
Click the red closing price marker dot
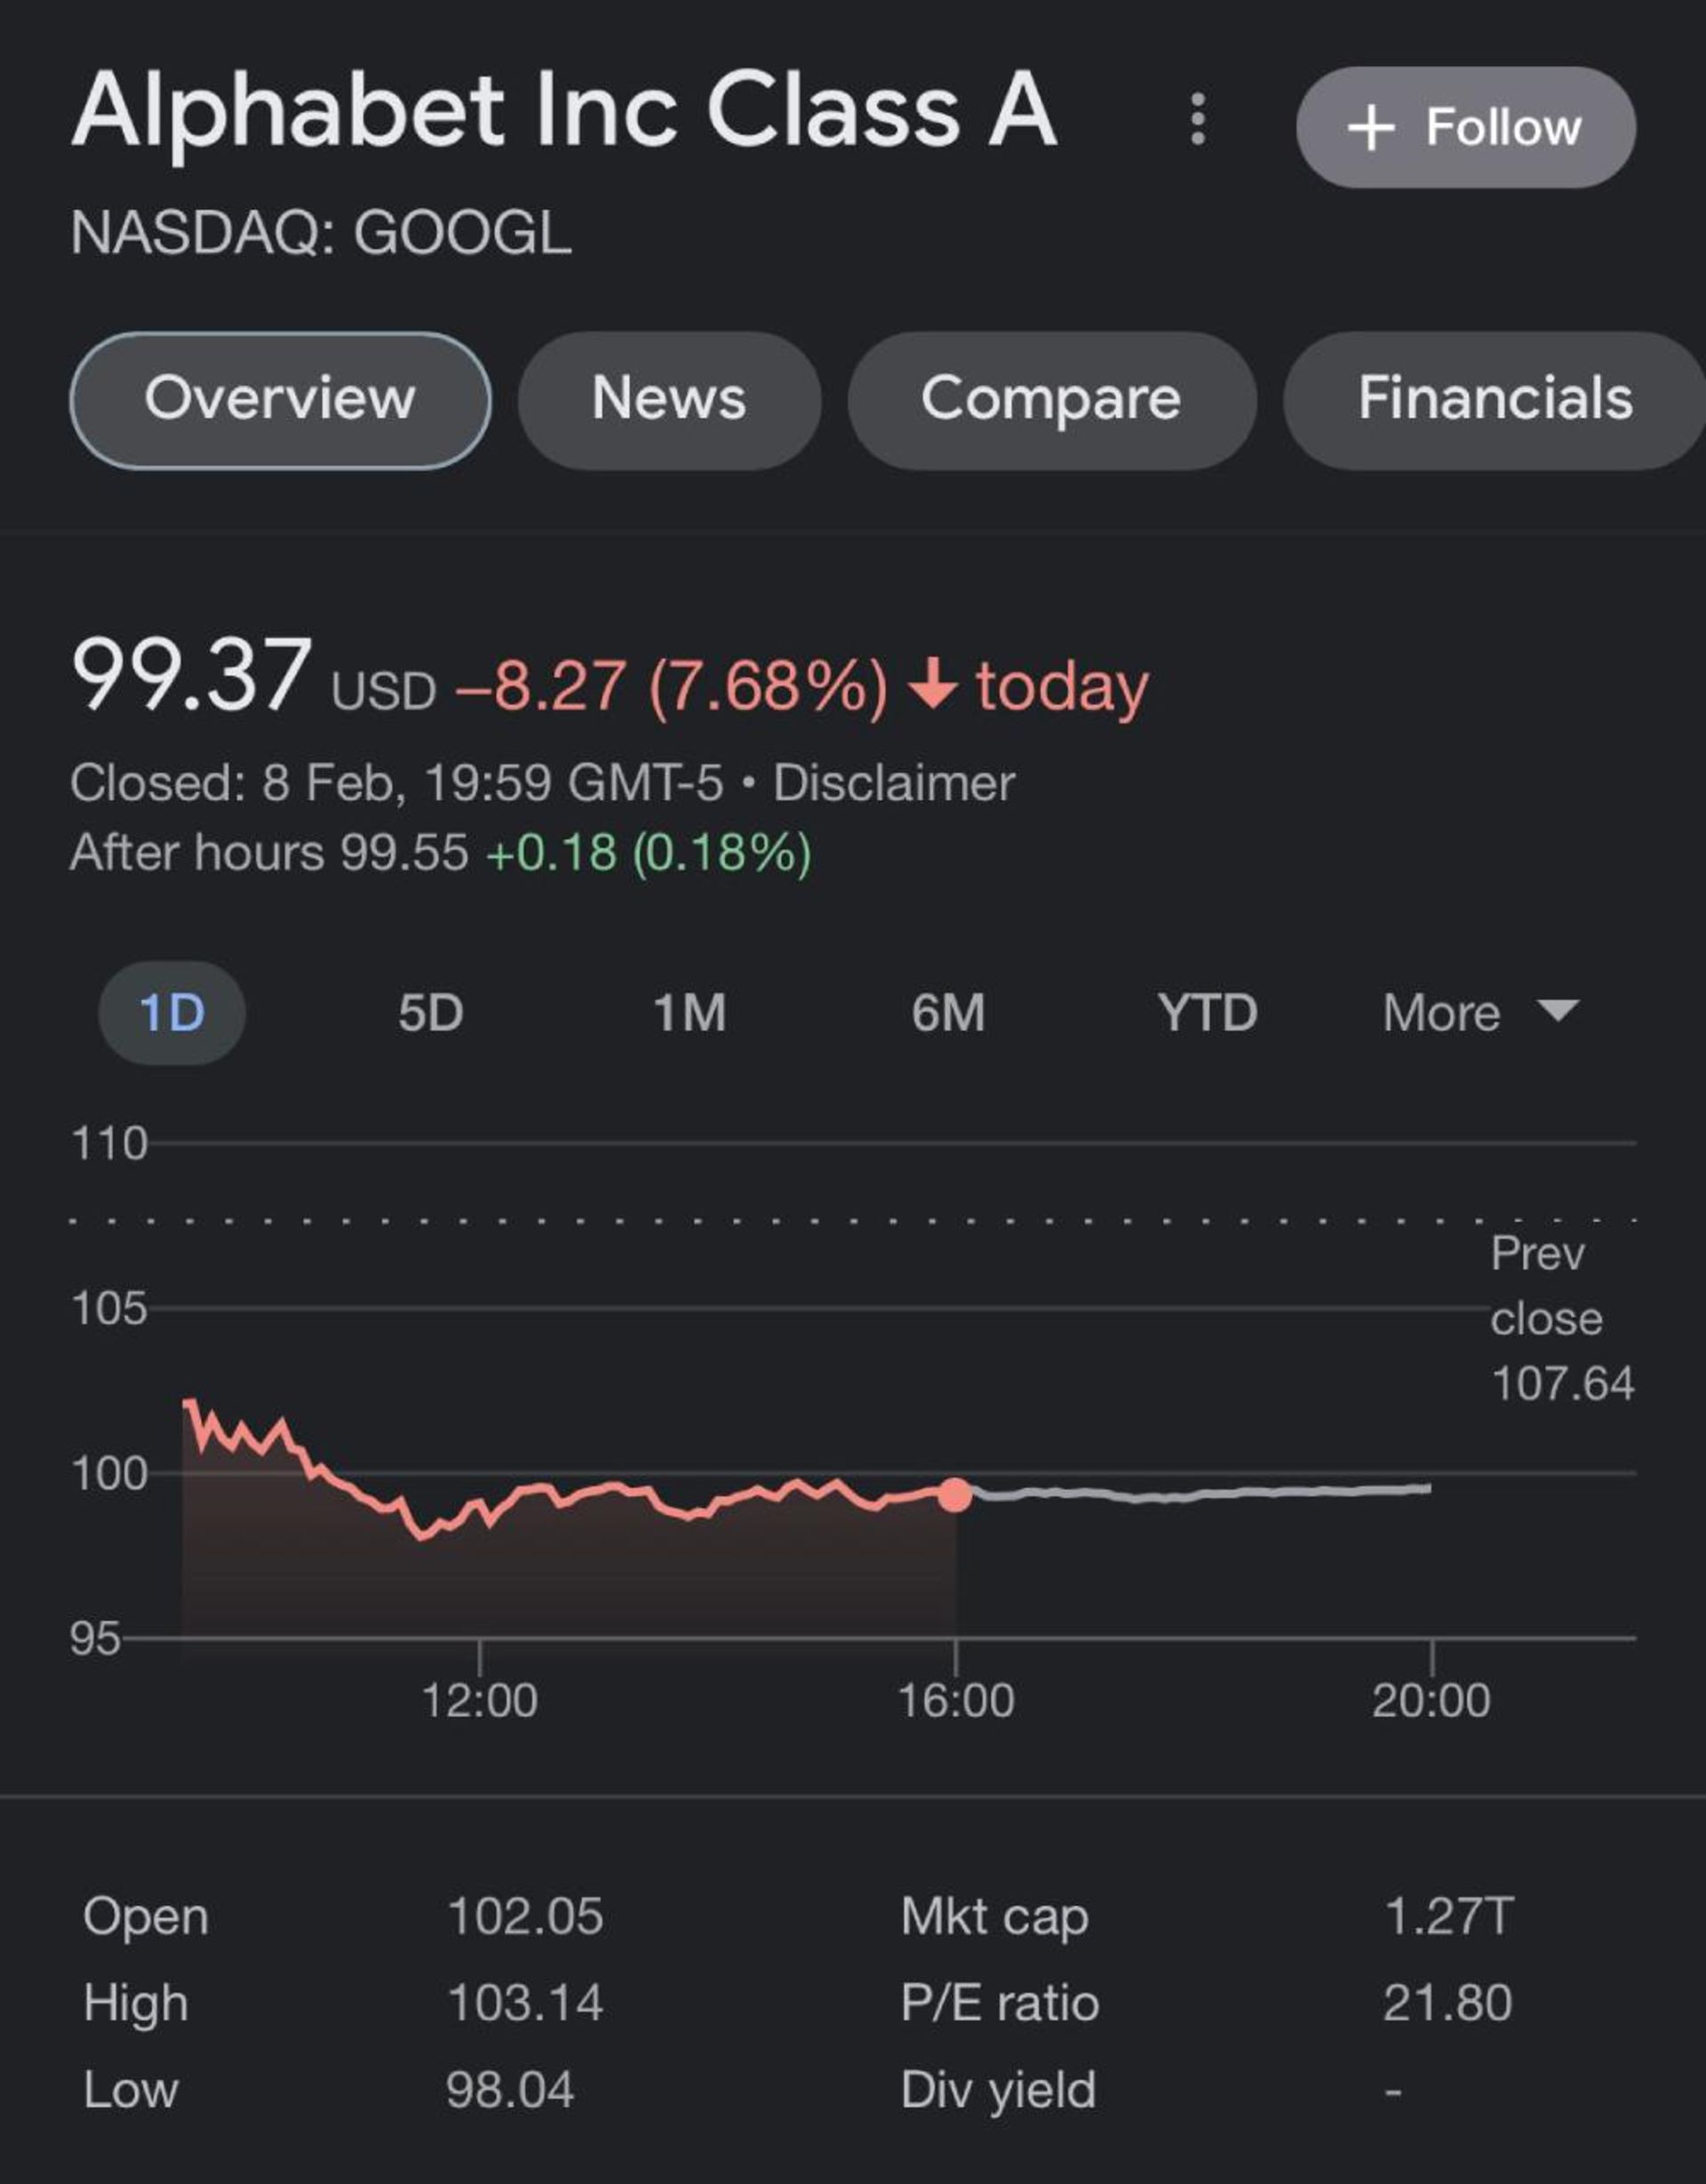[x=955, y=1495]
